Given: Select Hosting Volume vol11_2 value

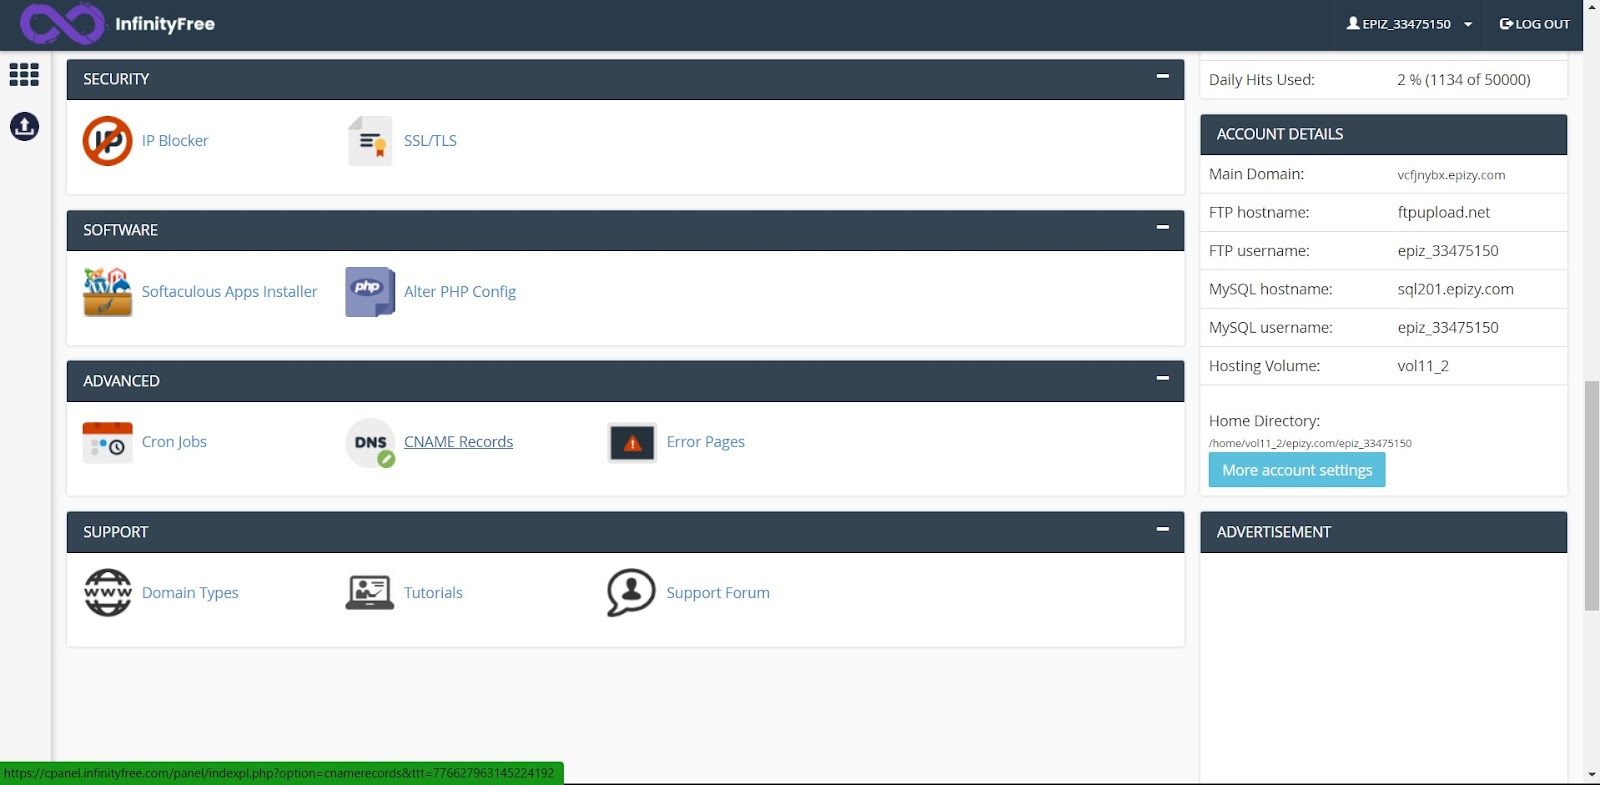Looking at the screenshot, I should click(1423, 366).
